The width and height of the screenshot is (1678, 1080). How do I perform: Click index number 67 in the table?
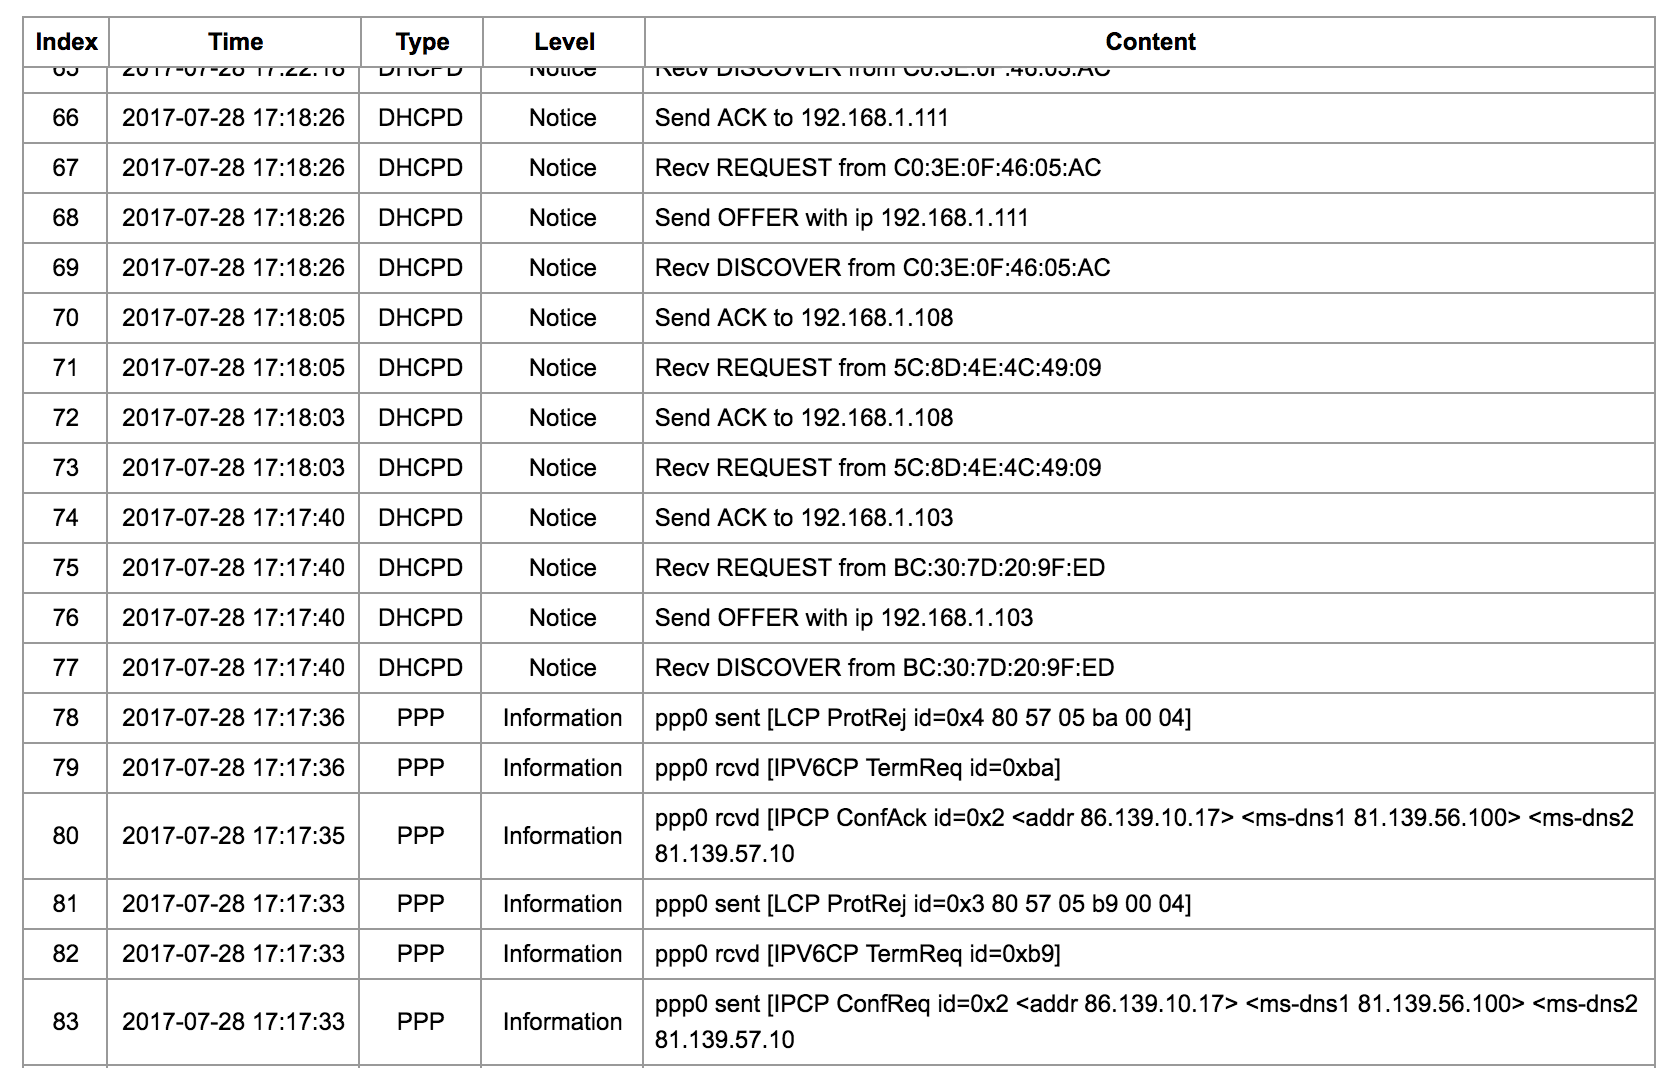click(x=66, y=168)
